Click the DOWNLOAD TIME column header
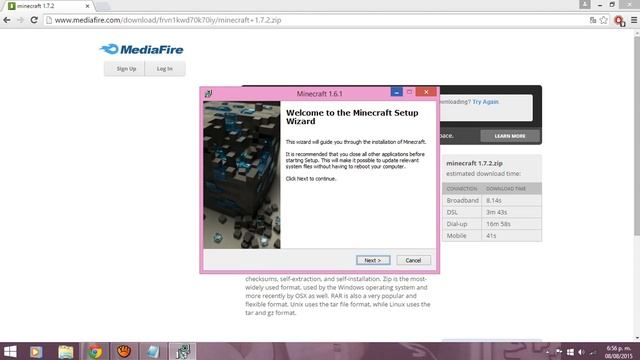This screenshot has width=640, height=360. point(506,189)
